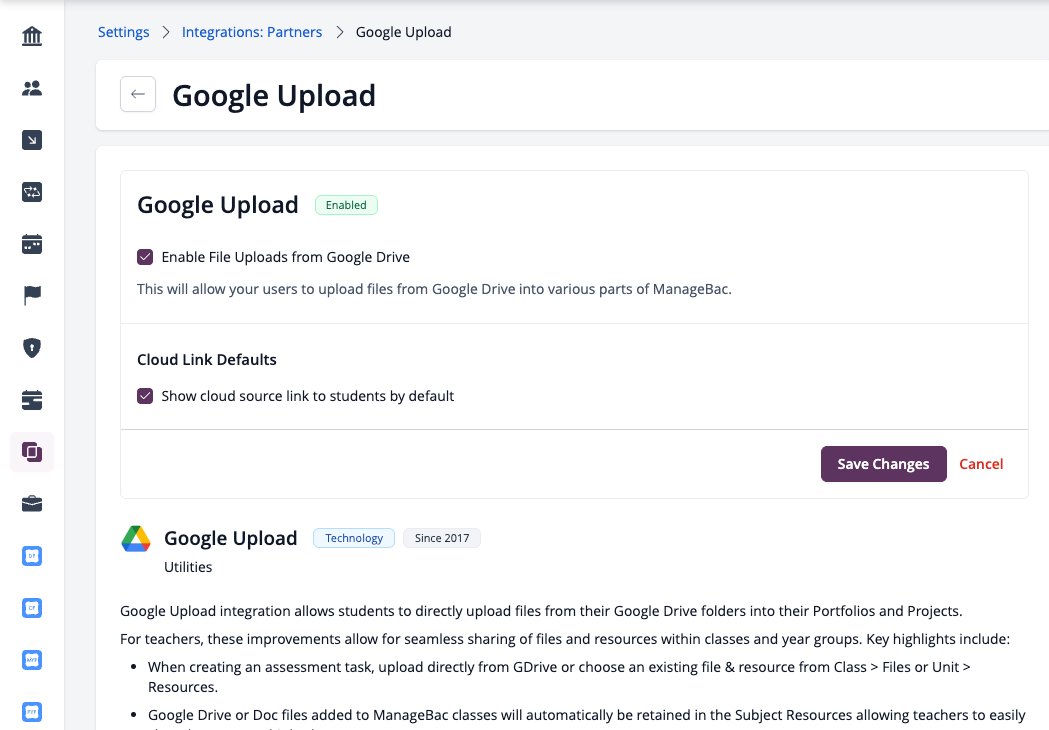Image resolution: width=1049 pixels, height=730 pixels.
Task: Open Integrations: Partners breadcrumb link
Action: coord(252,32)
